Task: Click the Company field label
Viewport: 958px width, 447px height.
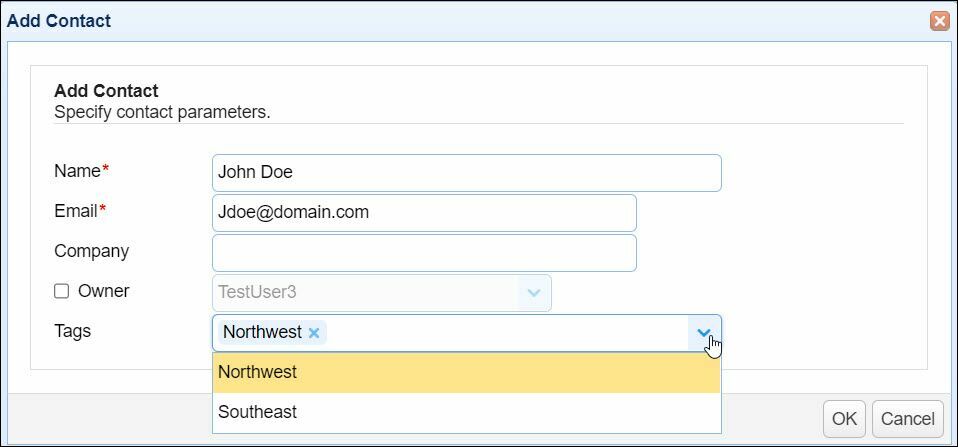Action: click(x=91, y=251)
